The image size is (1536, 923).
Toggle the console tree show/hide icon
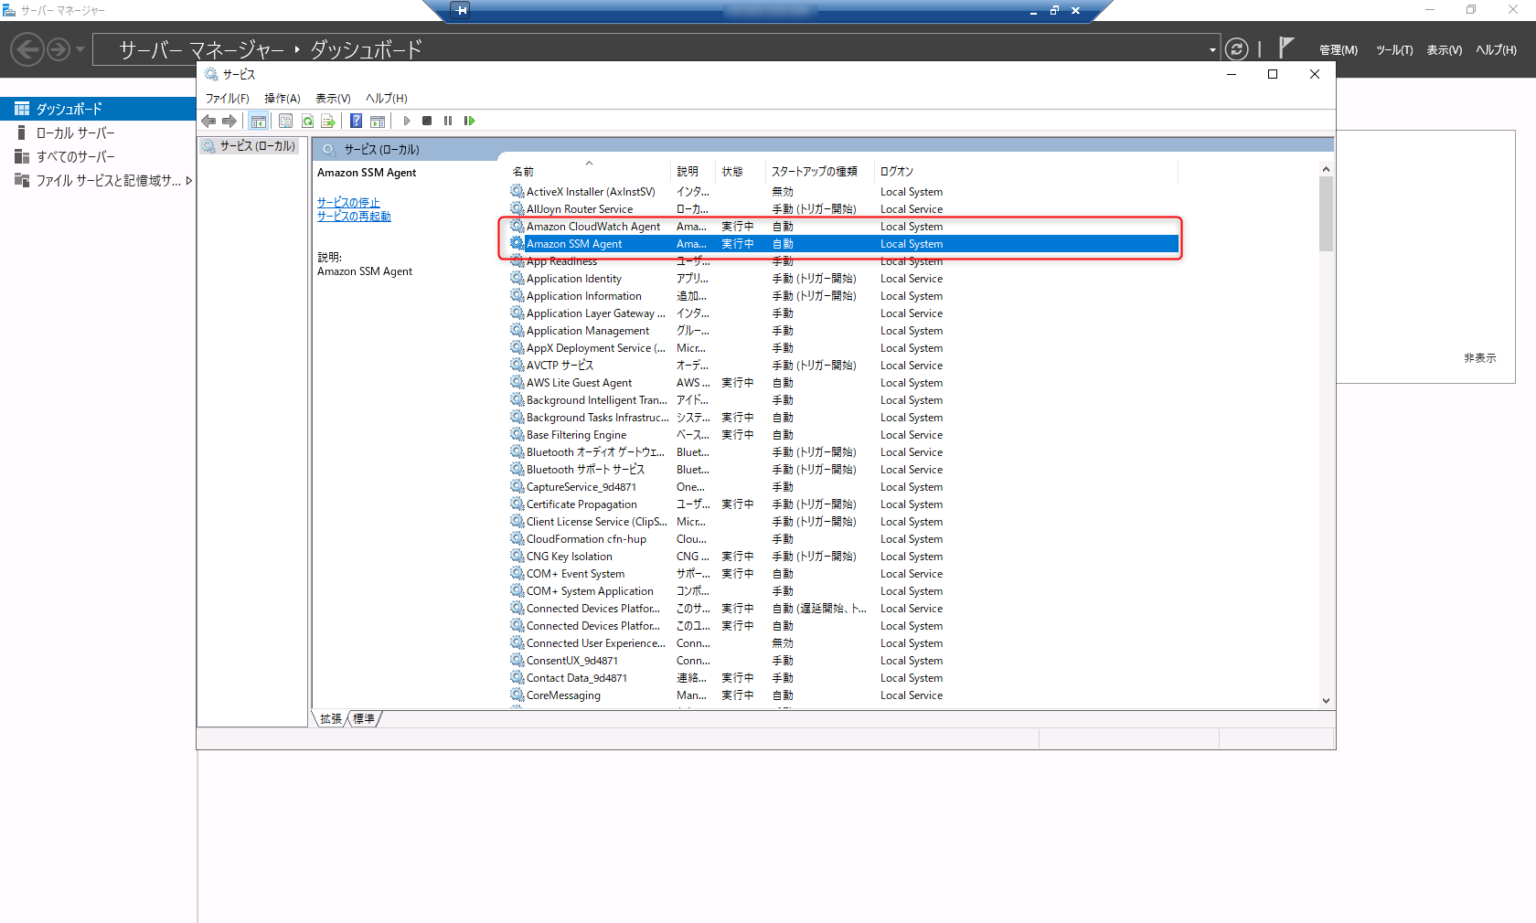pos(259,121)
